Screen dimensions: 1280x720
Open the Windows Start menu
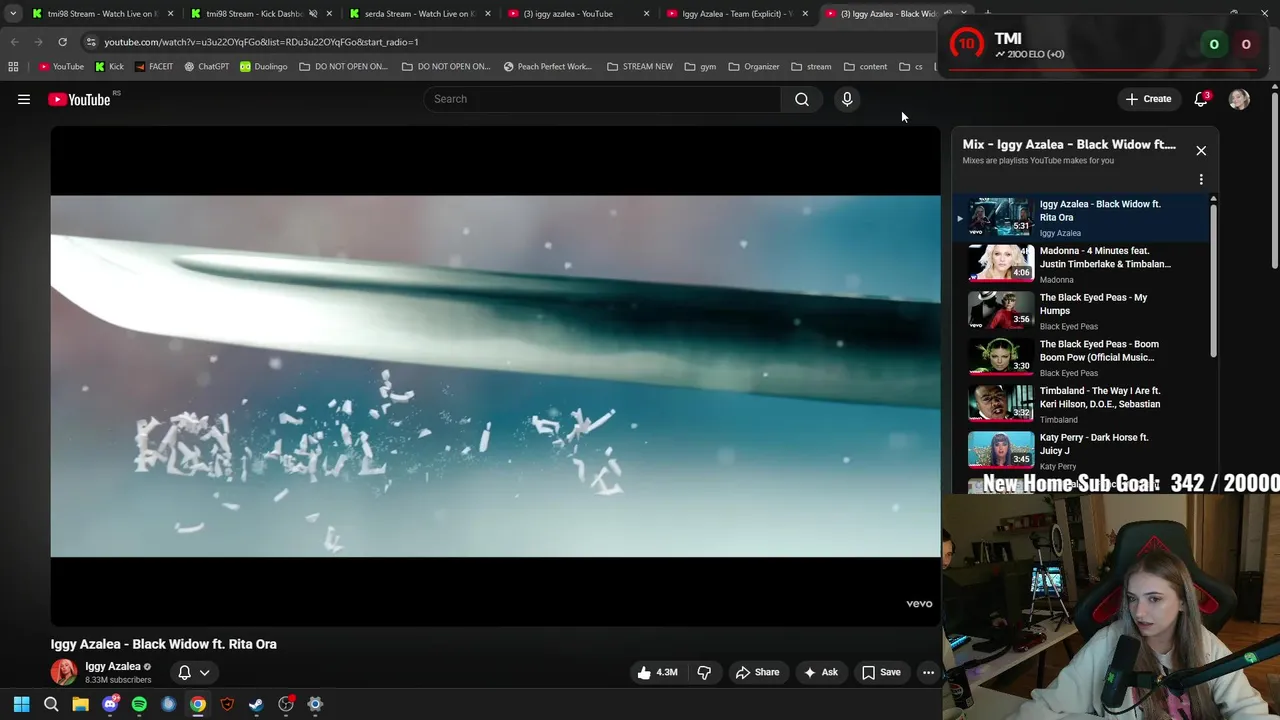coord(21,704)
